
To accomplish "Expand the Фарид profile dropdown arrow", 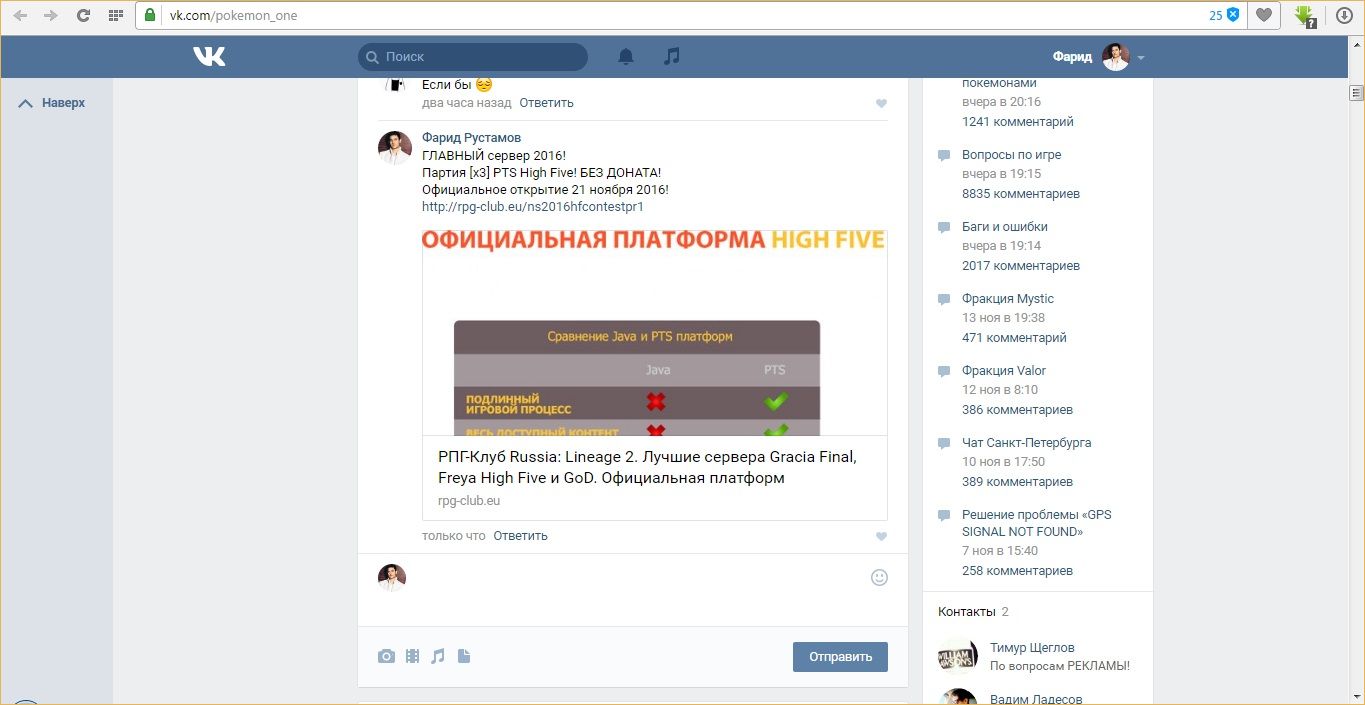I will (1141, 58).
